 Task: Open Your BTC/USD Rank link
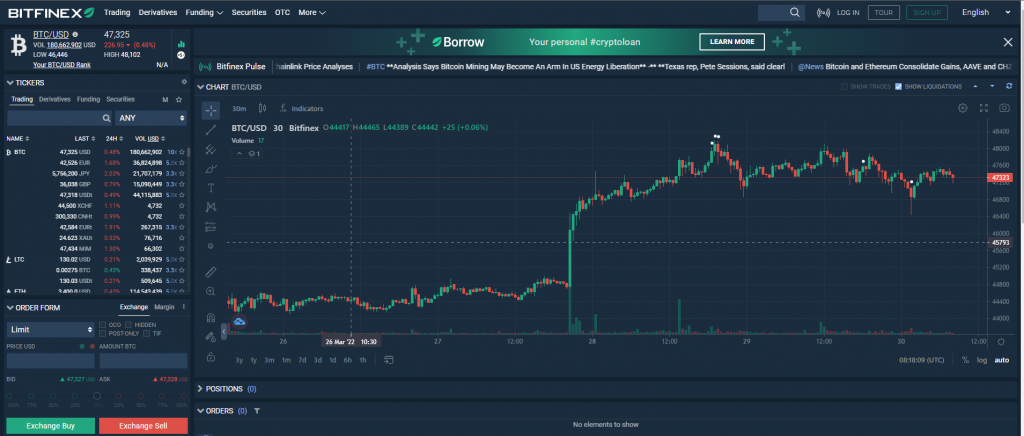[61, 65]
